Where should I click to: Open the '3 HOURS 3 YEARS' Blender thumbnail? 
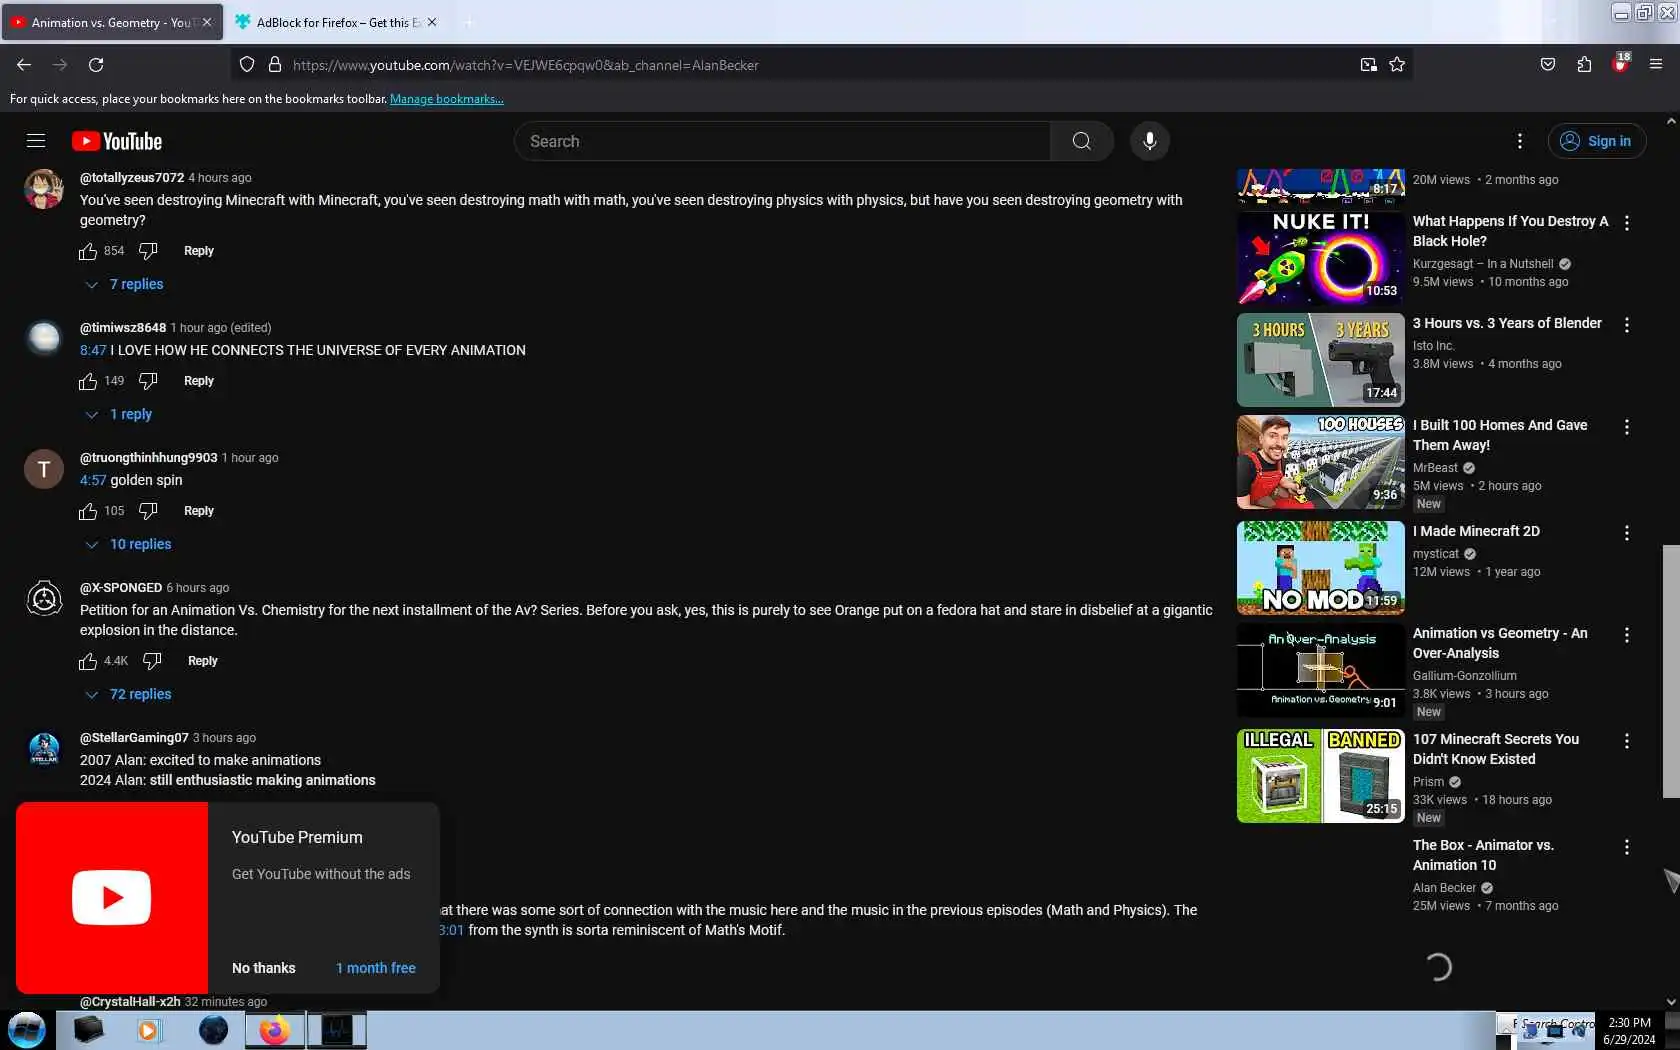(1321, 359)
